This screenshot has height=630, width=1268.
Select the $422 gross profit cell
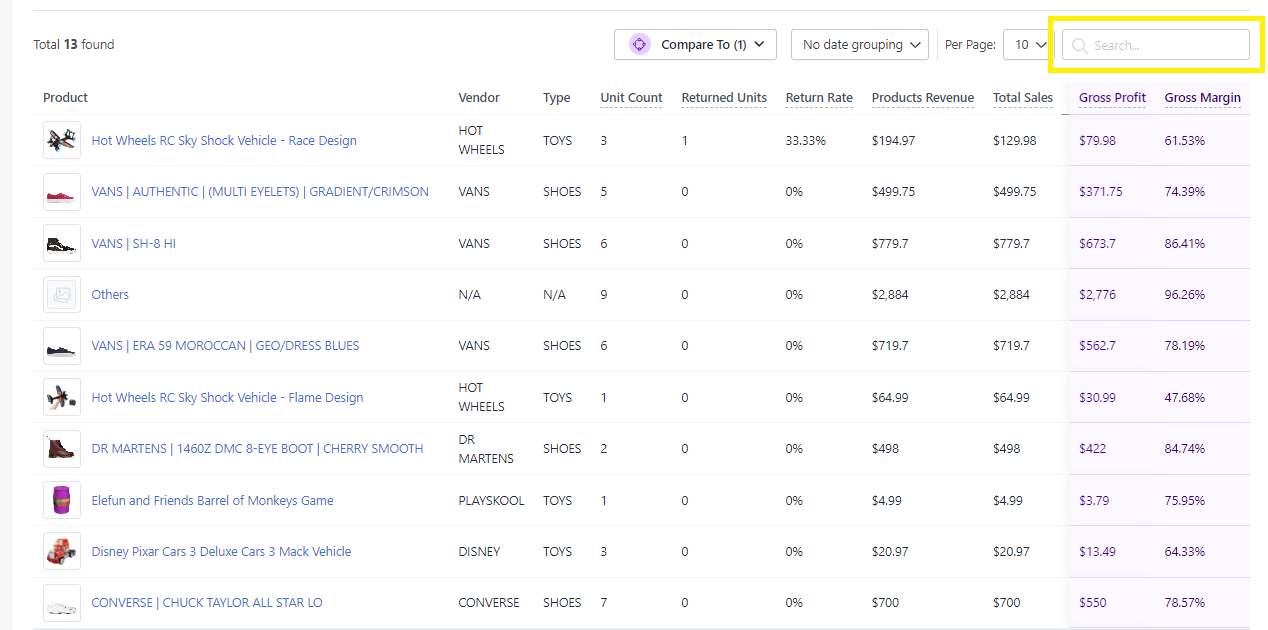(x=1093, y=449)
